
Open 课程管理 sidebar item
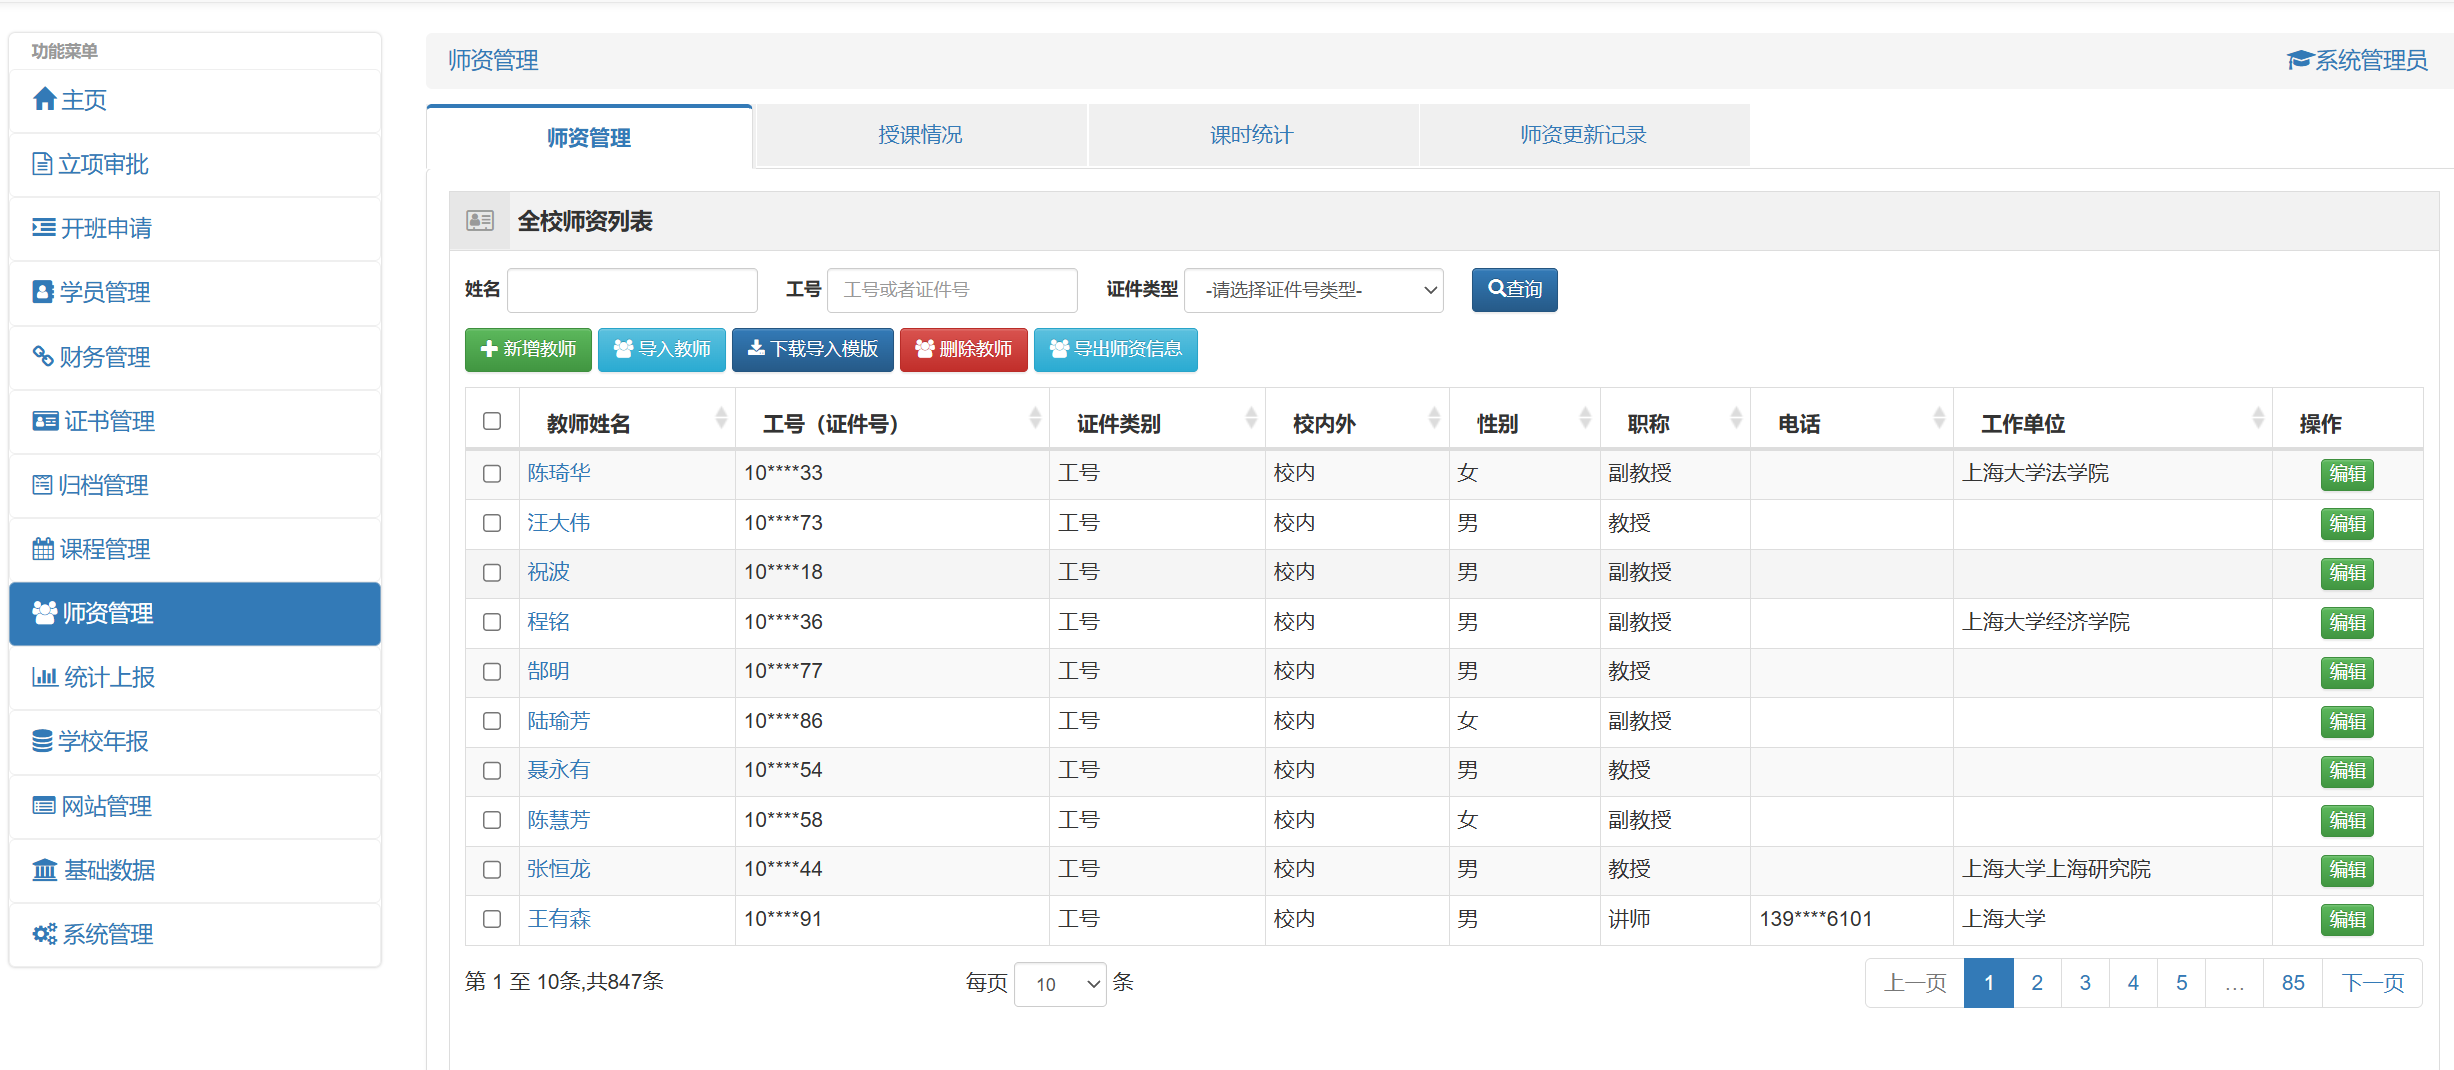coord(195,549)
